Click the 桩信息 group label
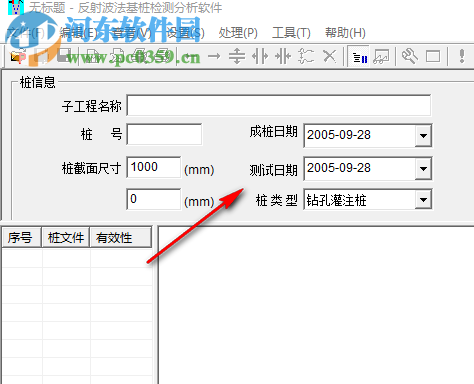The height and width of the screenshot is (384, 474). (38, 82)
